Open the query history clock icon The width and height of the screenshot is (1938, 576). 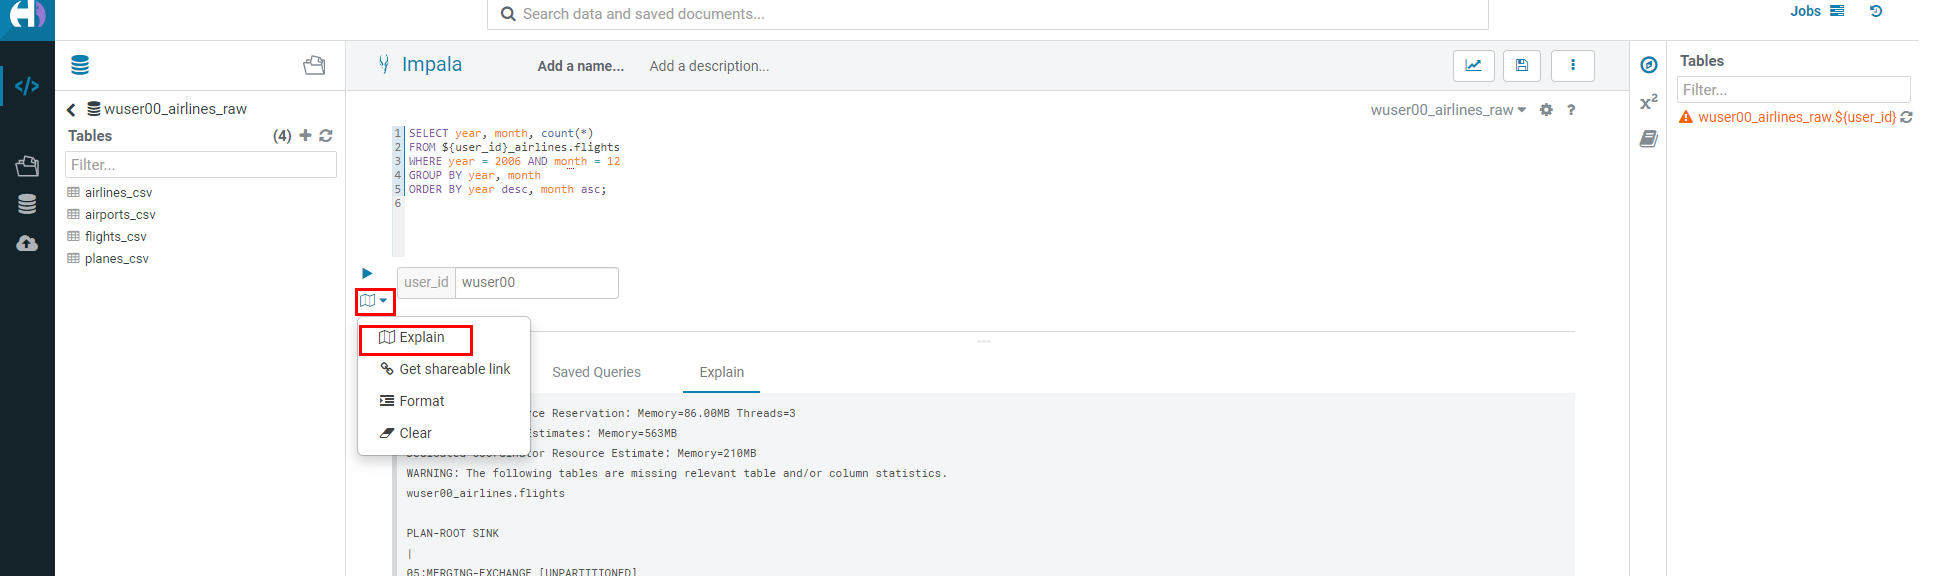(1876, 11)
